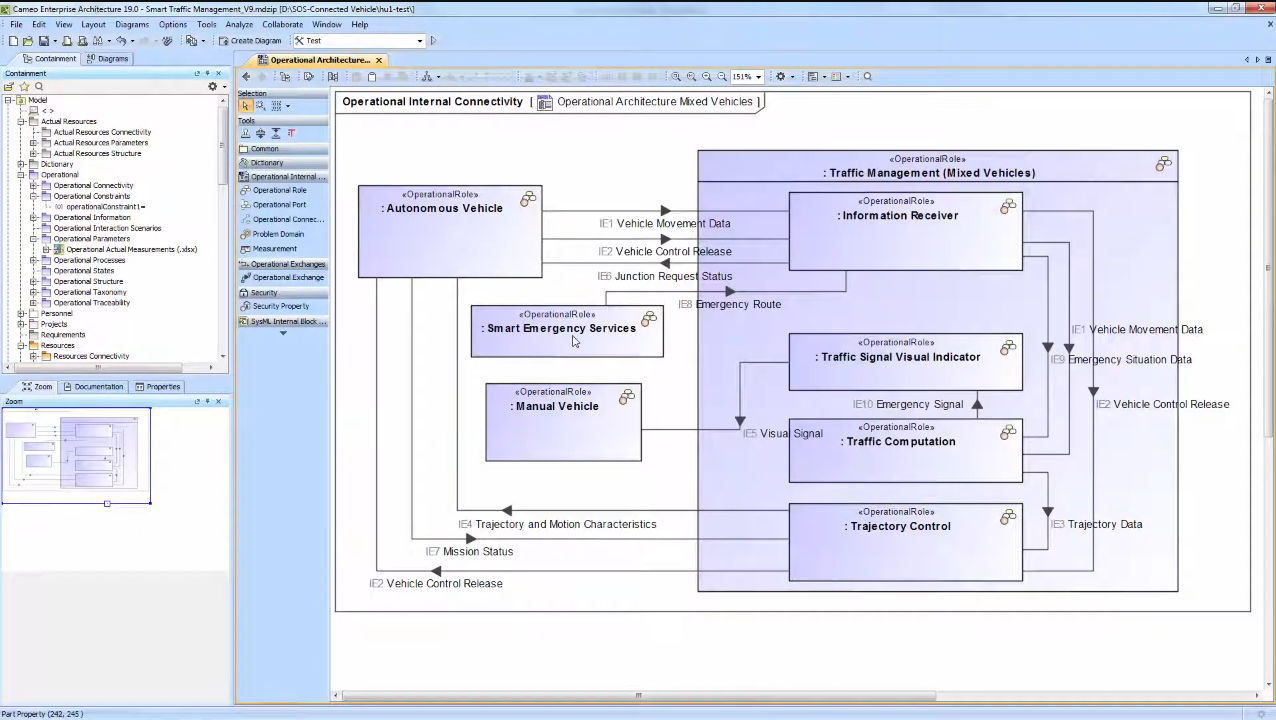The width and height of the screenshot is (1276, 720).
Task: Expand the Personnel tree node
Action: click(x=21, y=313)
